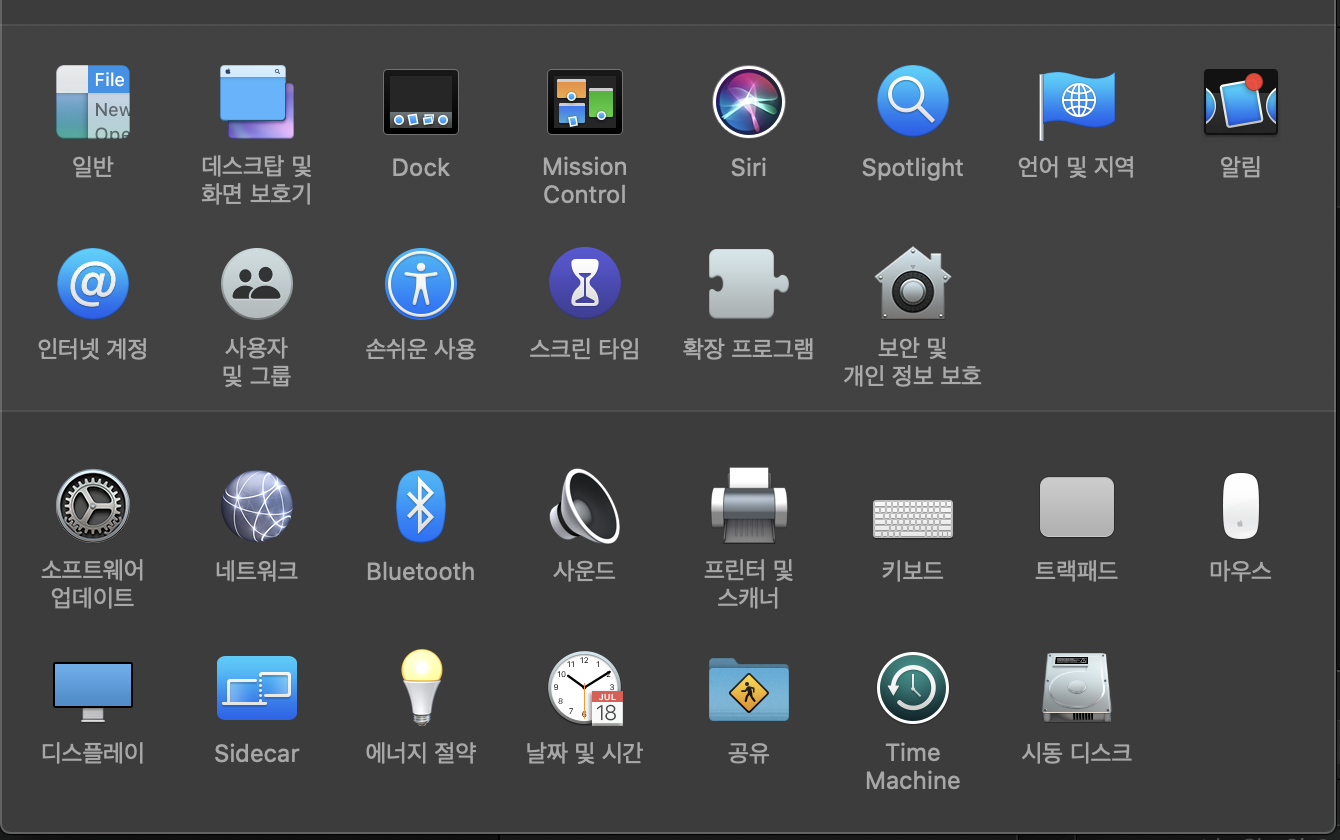Open 스크린 타임 hourglass icon

[585, 284]
